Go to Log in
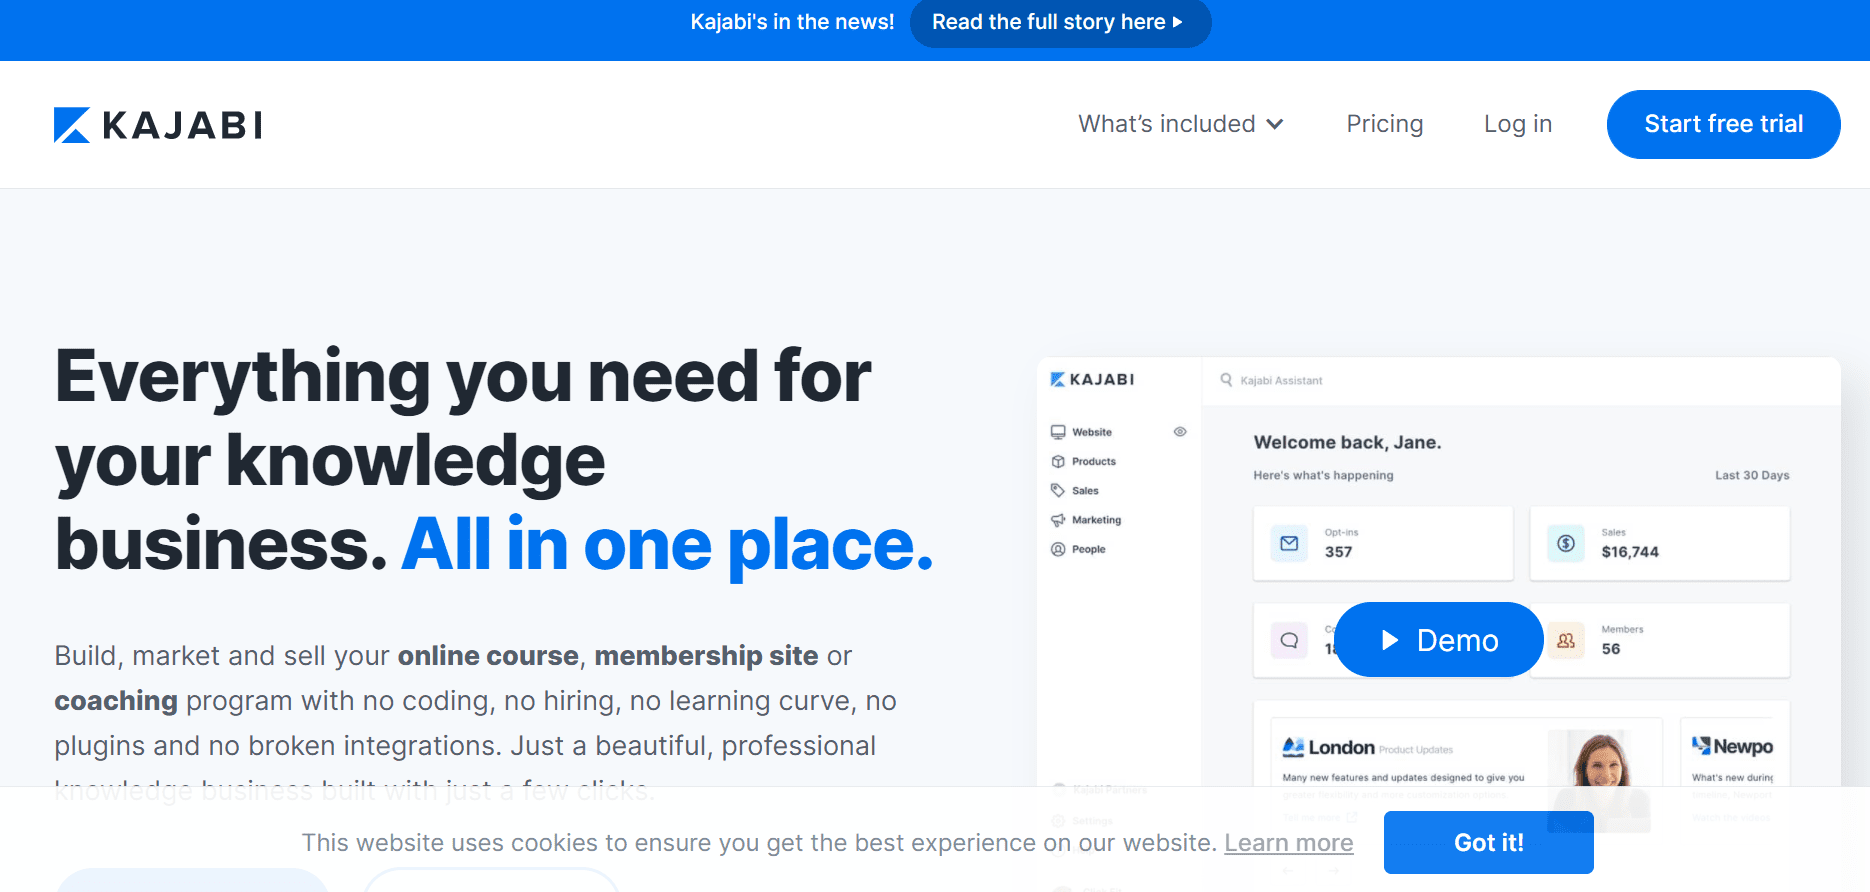Viewport: 1870px width, 892px height. pos(1517,124)
